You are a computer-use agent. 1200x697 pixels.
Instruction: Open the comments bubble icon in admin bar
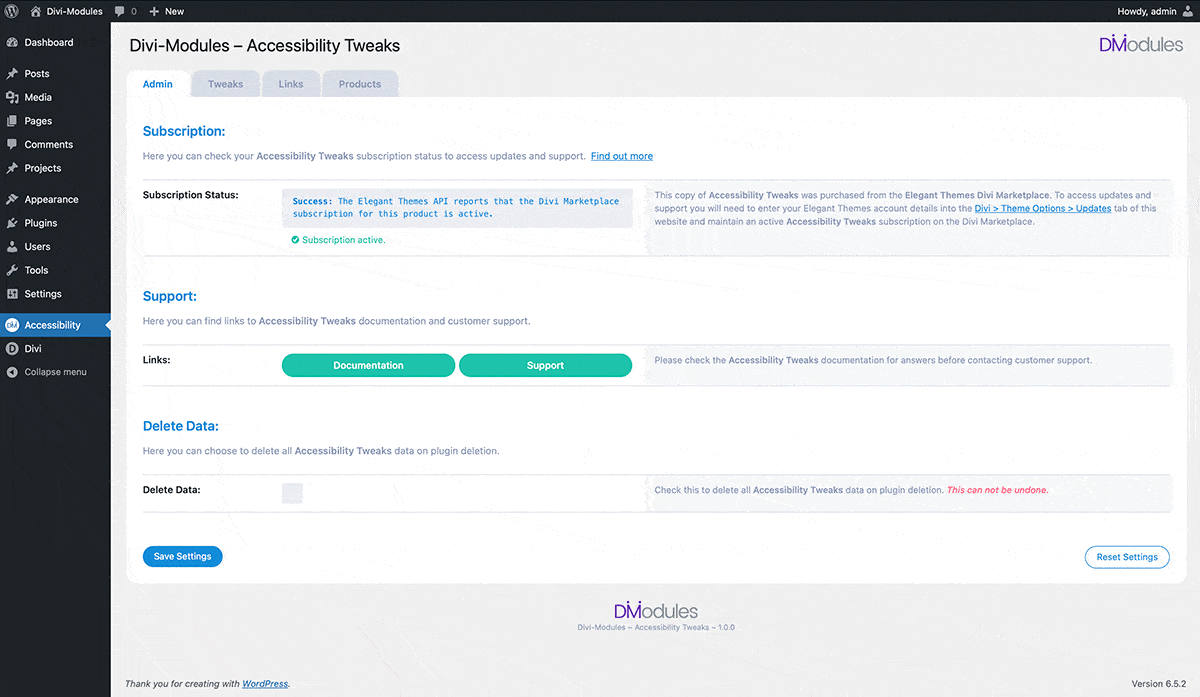click(x=121, y=11)
